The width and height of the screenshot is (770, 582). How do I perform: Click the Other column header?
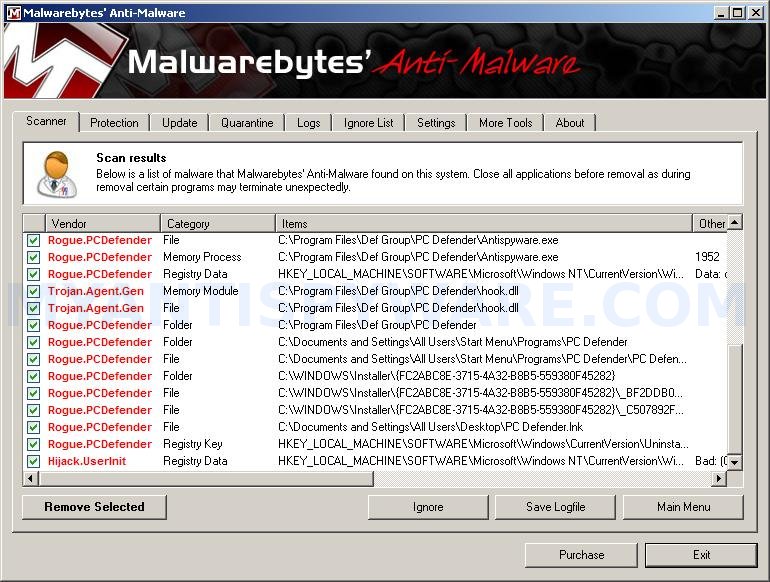(710, 223)
